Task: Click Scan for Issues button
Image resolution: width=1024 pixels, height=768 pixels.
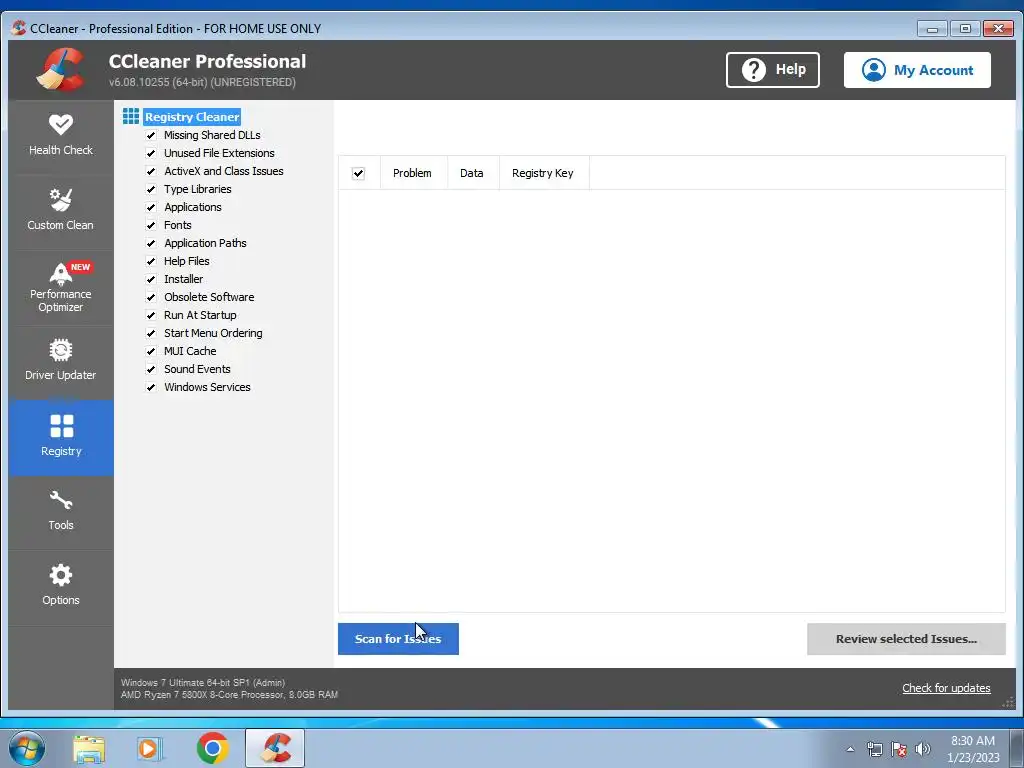Action: [398, 639]
